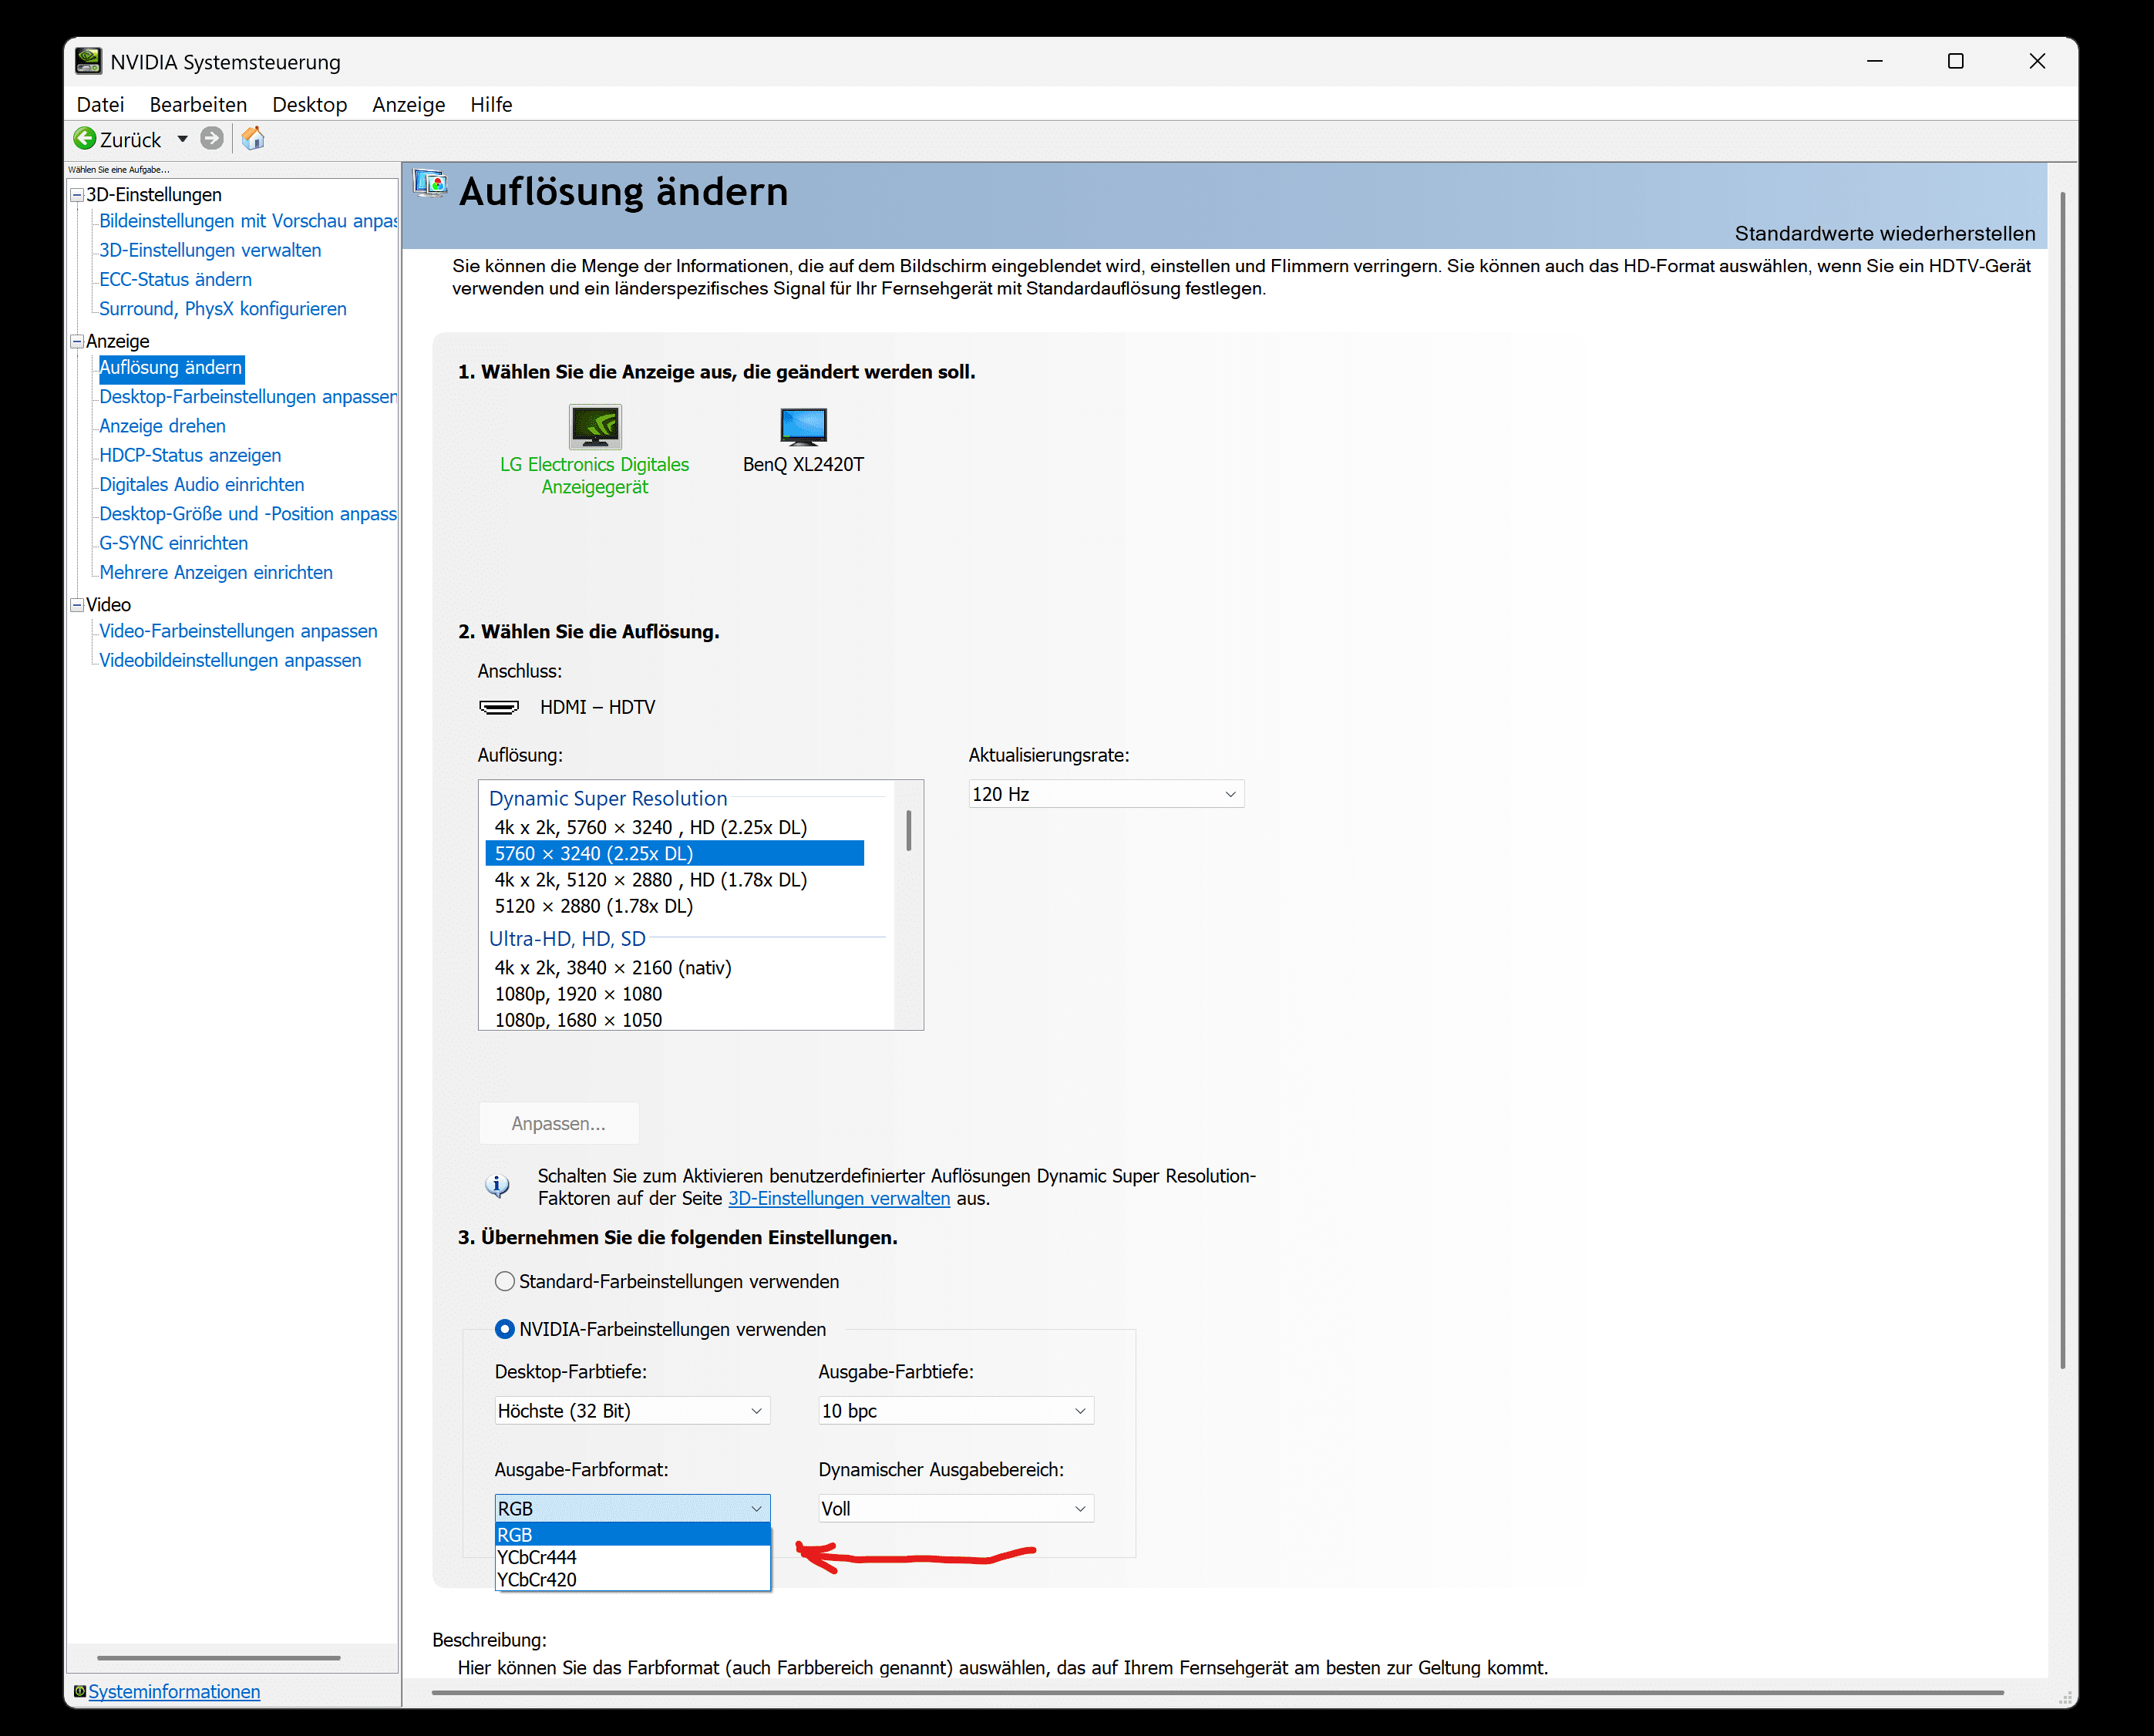Open Bildeinstellungen mit Vorschau anpassen
Viewport: 2154px width, 1736px height.
[x=248, y=221]
